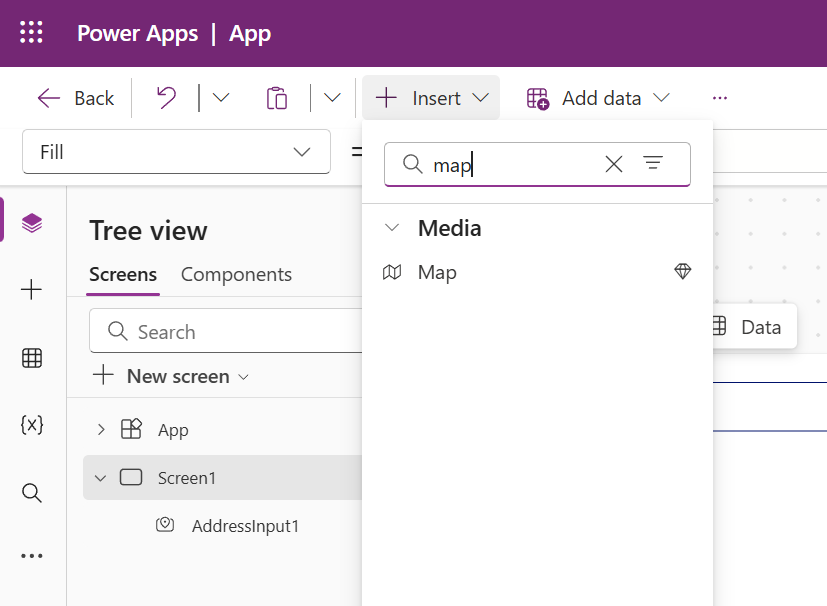Click the Undo icon

tap(167, 98)
